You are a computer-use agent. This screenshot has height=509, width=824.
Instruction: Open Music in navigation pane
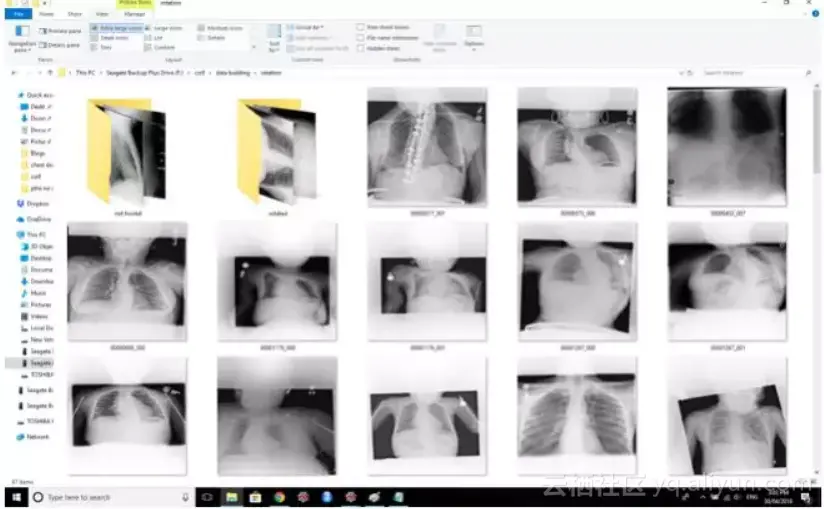pyautogui.click(x=33, y=293)
